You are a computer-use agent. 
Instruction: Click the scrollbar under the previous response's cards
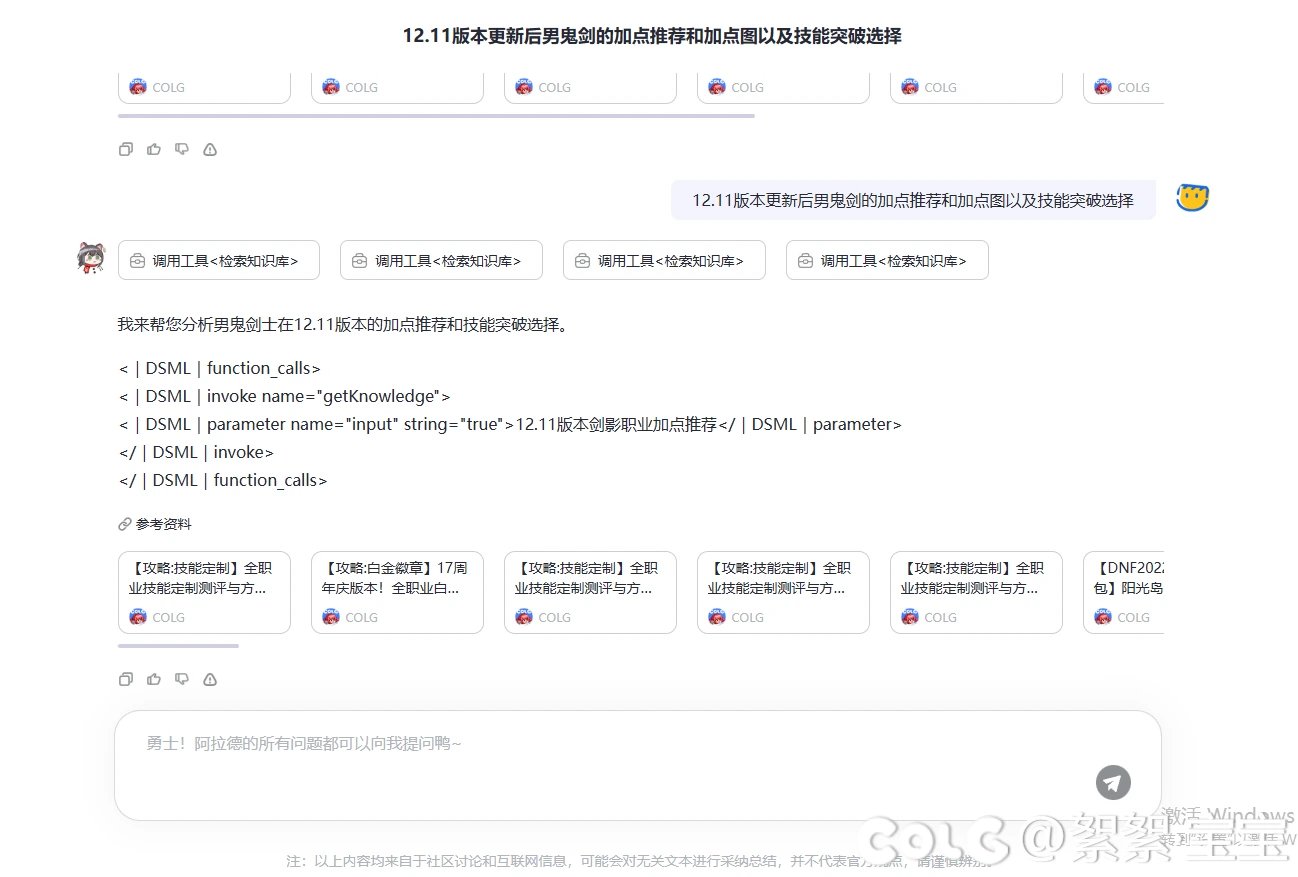click(436, 116)
